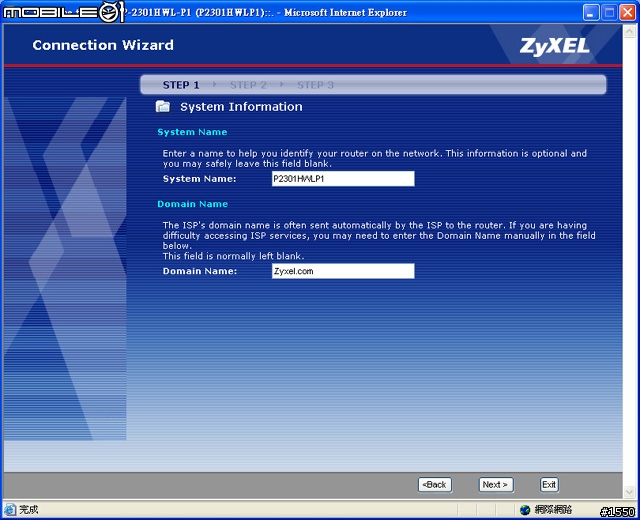Click the scrollbar down arrow

(x=629, y=492)
